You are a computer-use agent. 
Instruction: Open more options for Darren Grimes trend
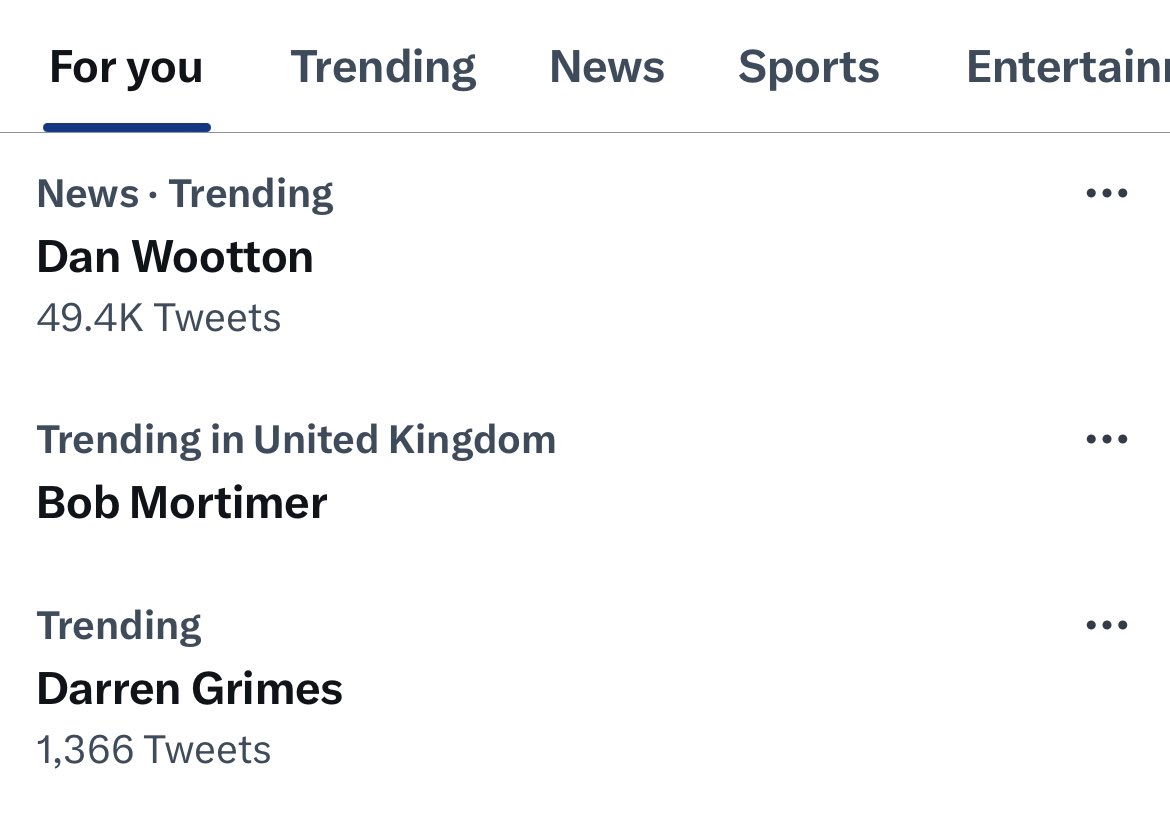(x=1106, y=625)
